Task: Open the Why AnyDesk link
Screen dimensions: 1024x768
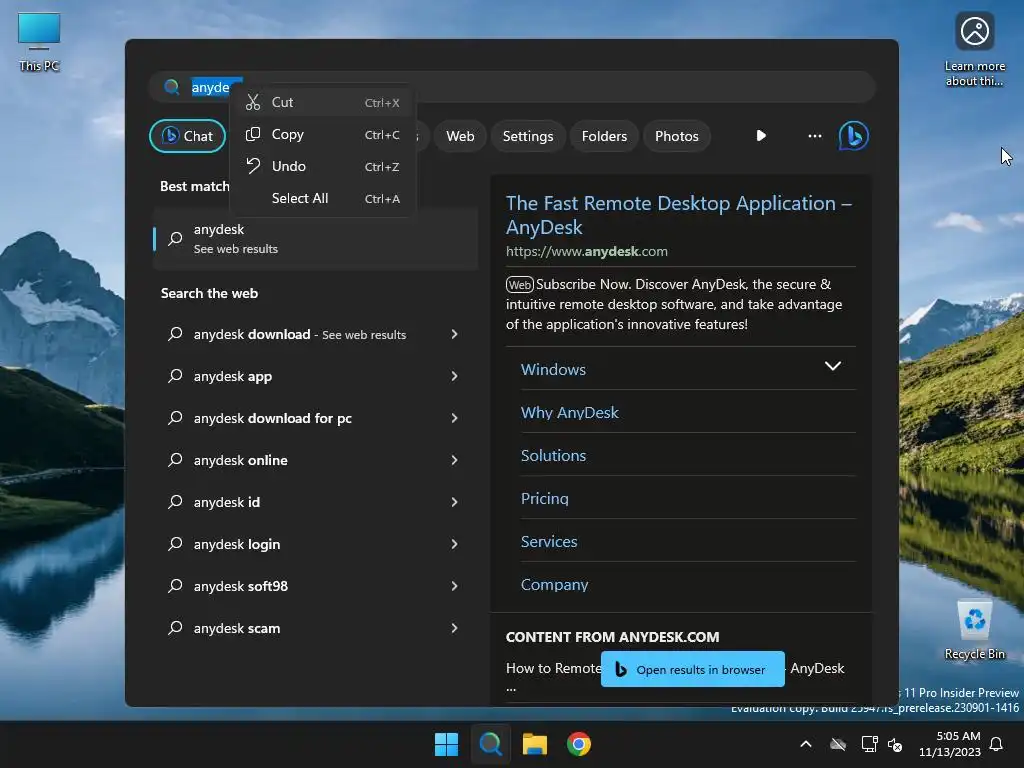Action: (569, 413)
